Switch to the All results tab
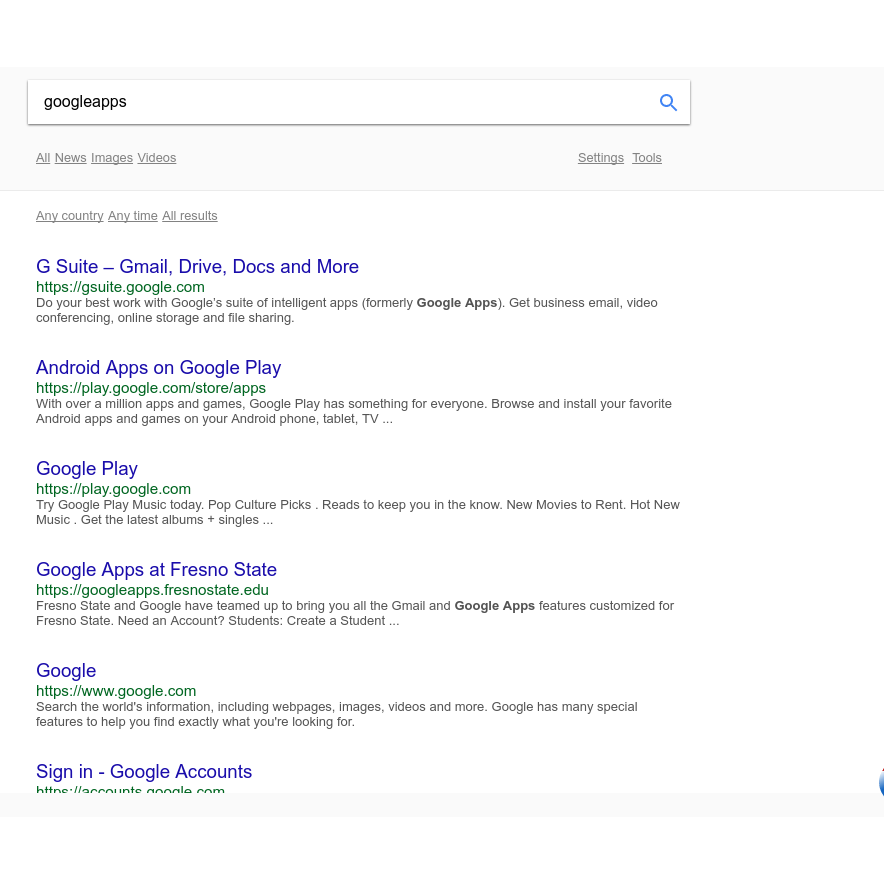This screenshot has width=884, height=884. pos(43,158)
